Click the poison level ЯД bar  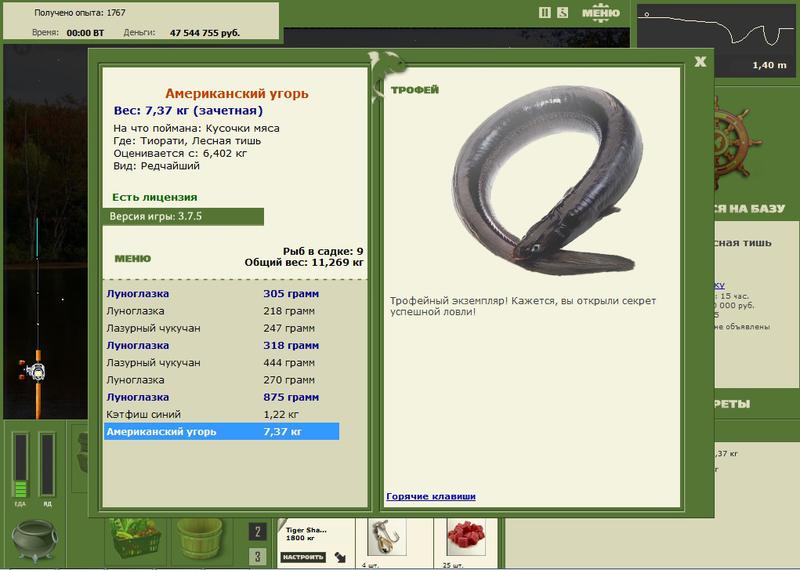point(47,465)
